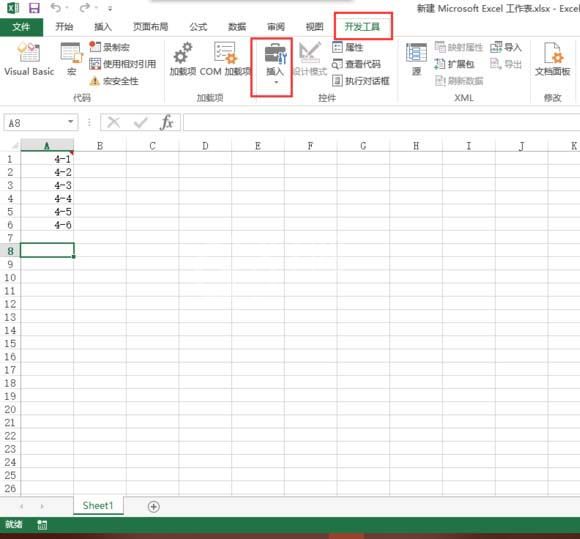Select column H header

coord(416,146)
